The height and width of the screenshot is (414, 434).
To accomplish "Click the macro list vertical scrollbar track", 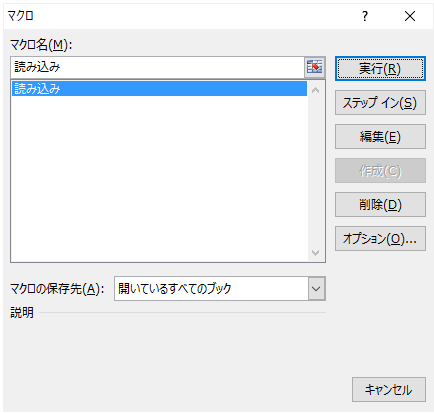I will point(315,171).
